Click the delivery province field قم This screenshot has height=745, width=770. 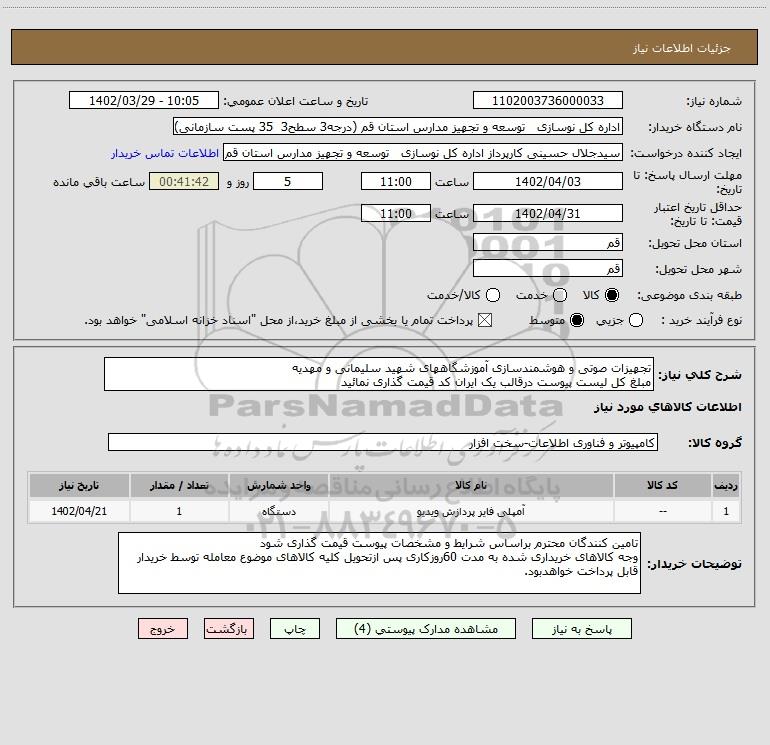coord(548,243)
